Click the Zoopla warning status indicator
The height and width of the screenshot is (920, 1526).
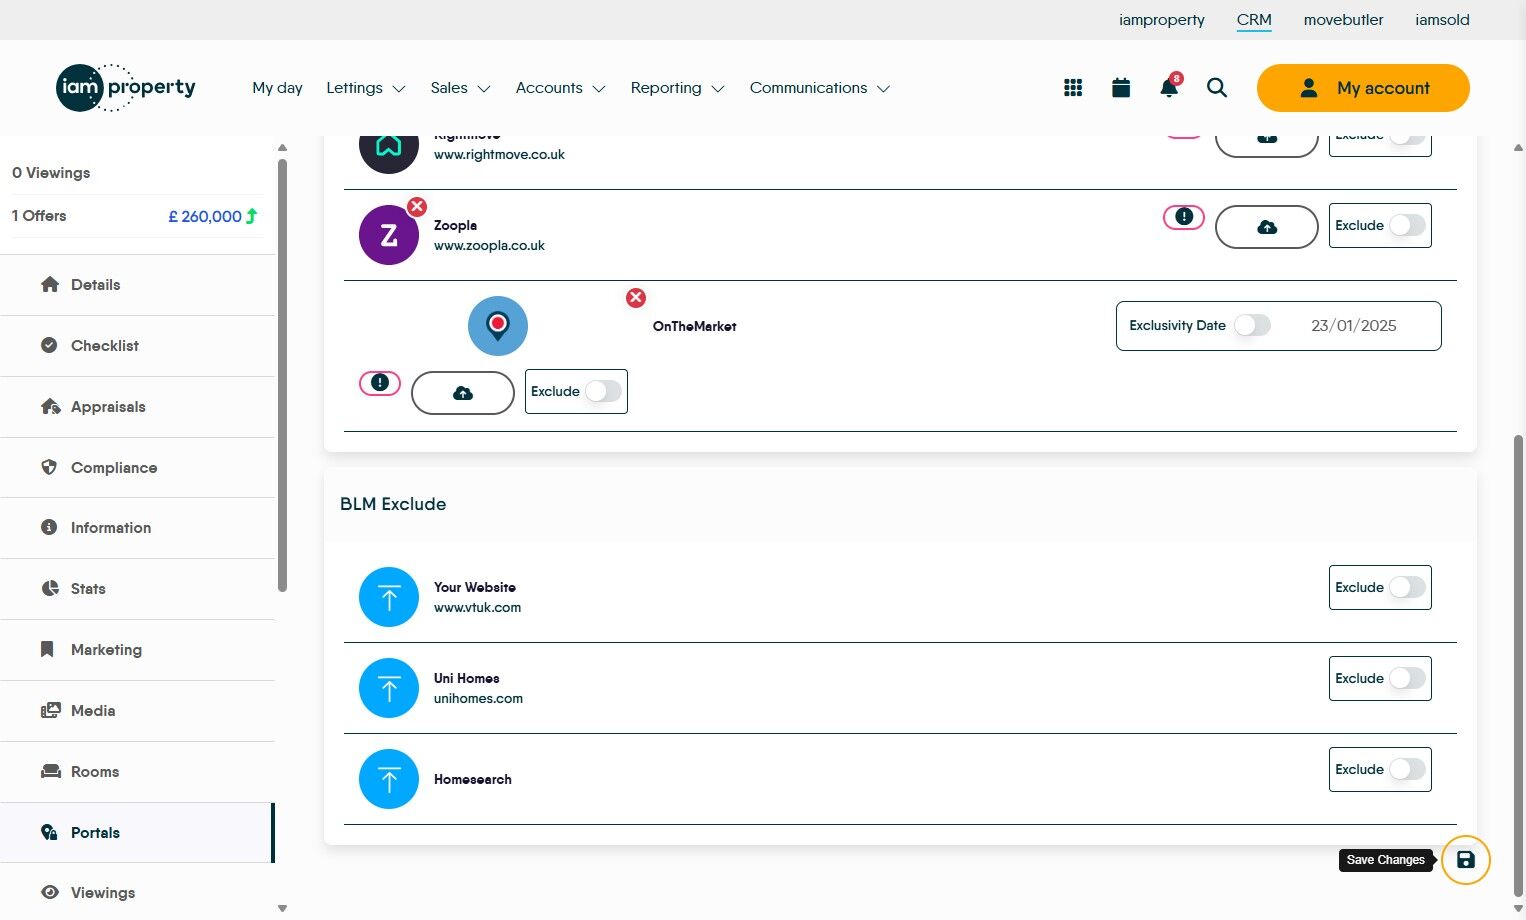tap(1184, 217)
